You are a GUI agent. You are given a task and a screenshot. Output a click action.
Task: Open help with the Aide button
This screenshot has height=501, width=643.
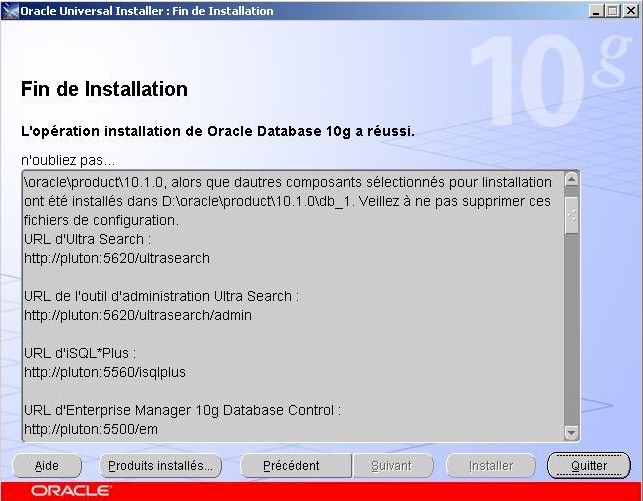pyautogui.click(x=47, y=466)
